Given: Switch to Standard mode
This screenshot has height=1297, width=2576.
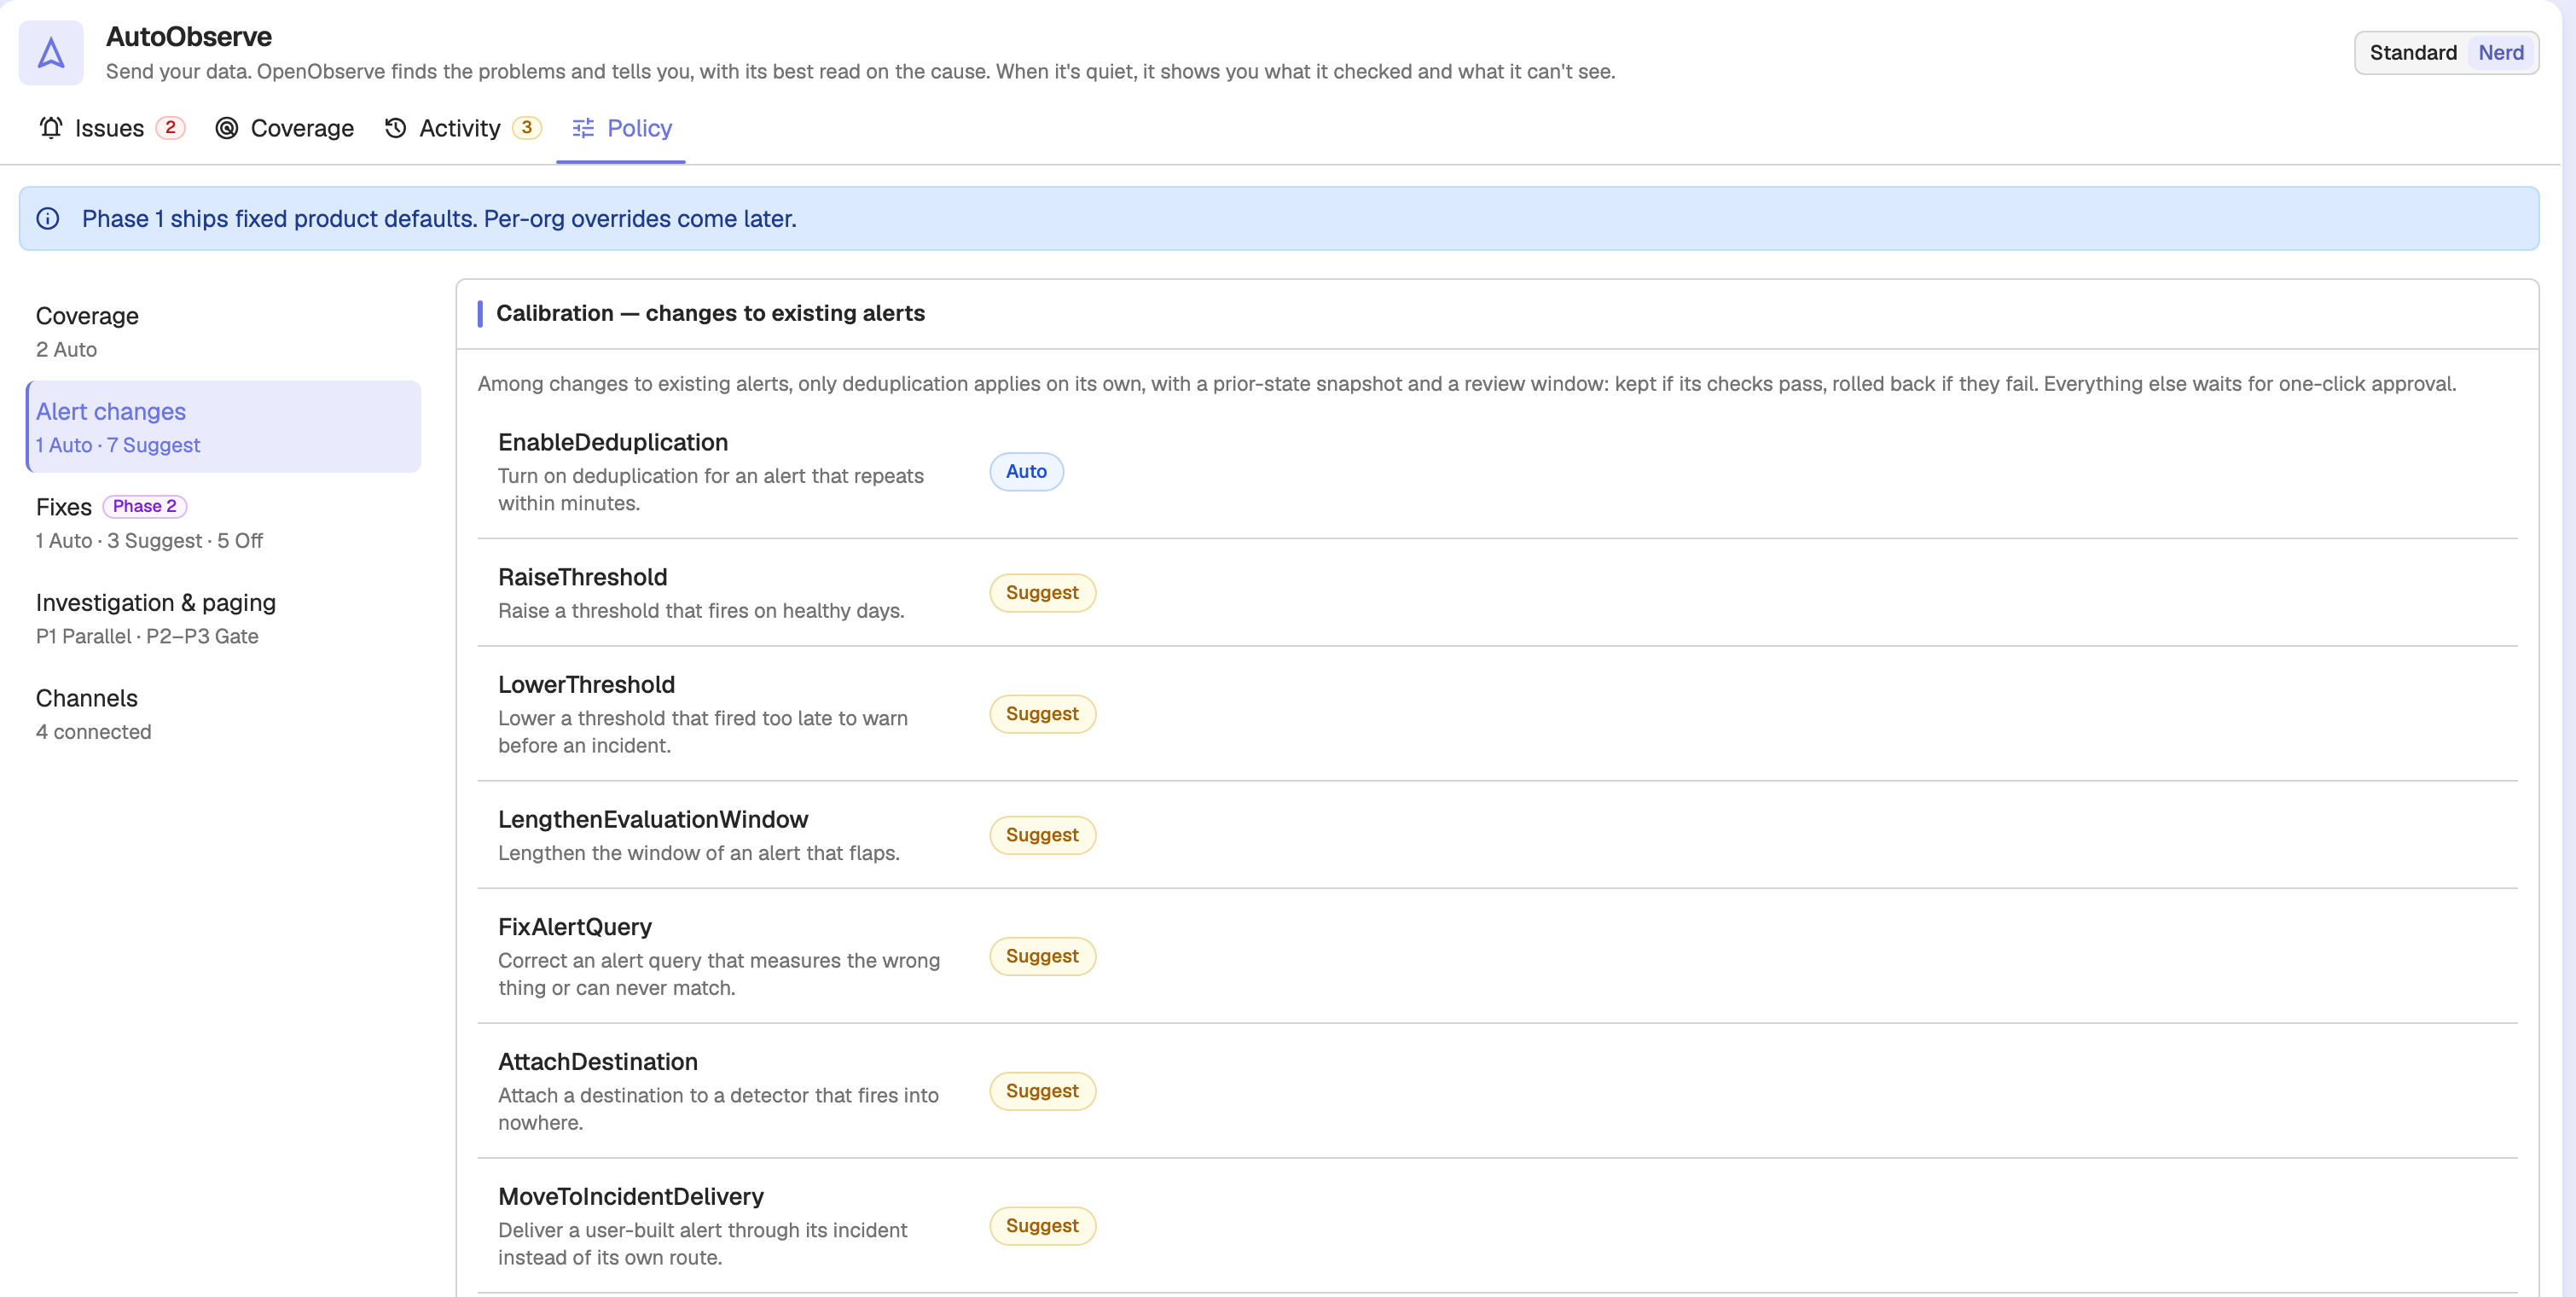Looking at the screenshot, I should click(x=2412, y=53).
